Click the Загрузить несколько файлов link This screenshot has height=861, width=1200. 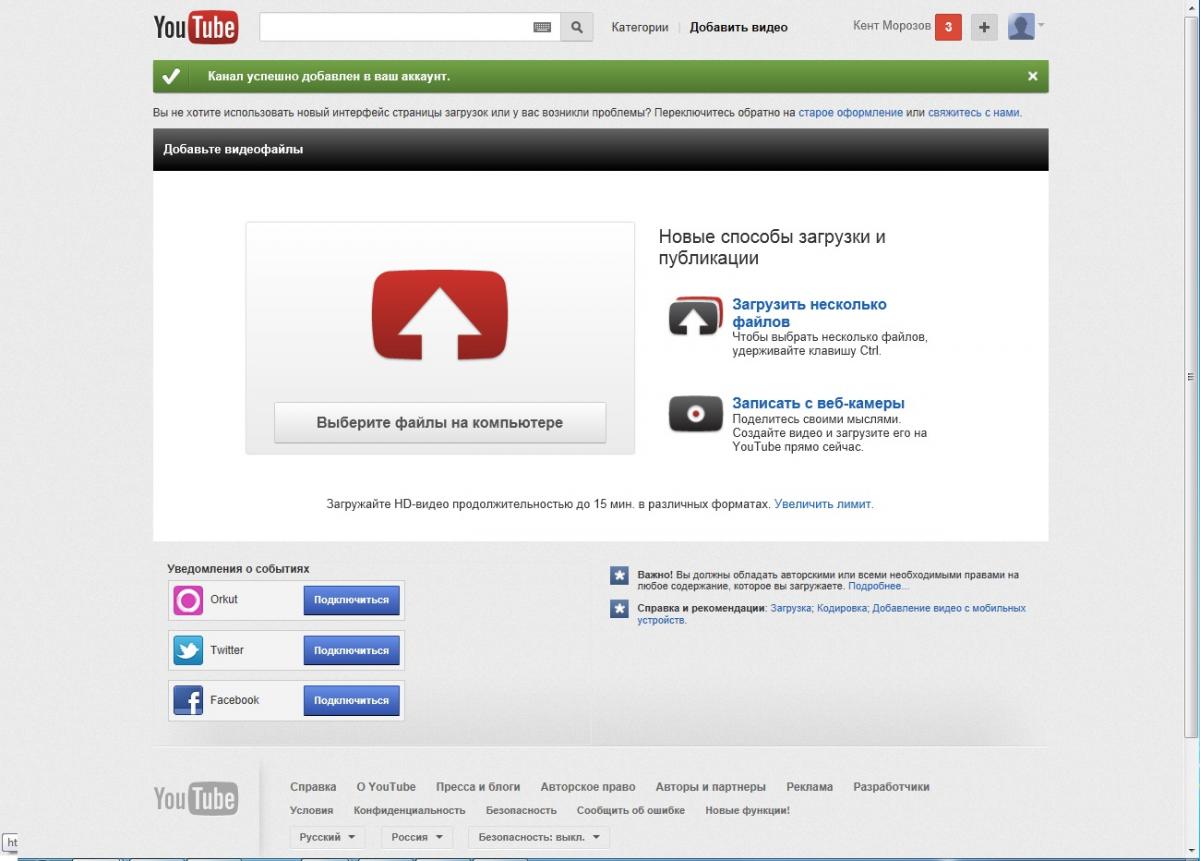[809, 313]
